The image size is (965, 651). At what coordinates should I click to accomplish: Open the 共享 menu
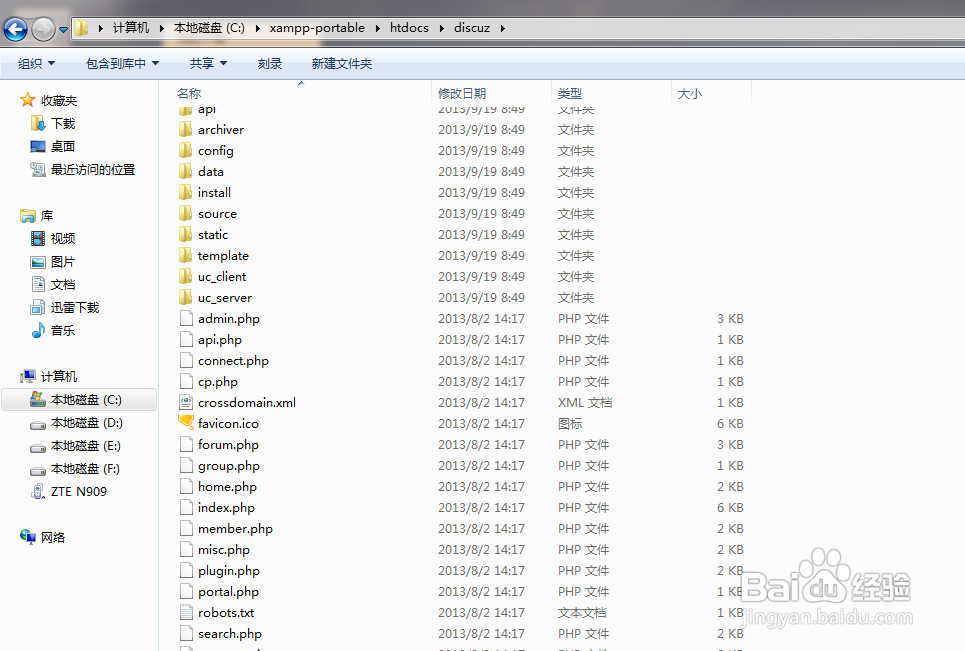209,63
